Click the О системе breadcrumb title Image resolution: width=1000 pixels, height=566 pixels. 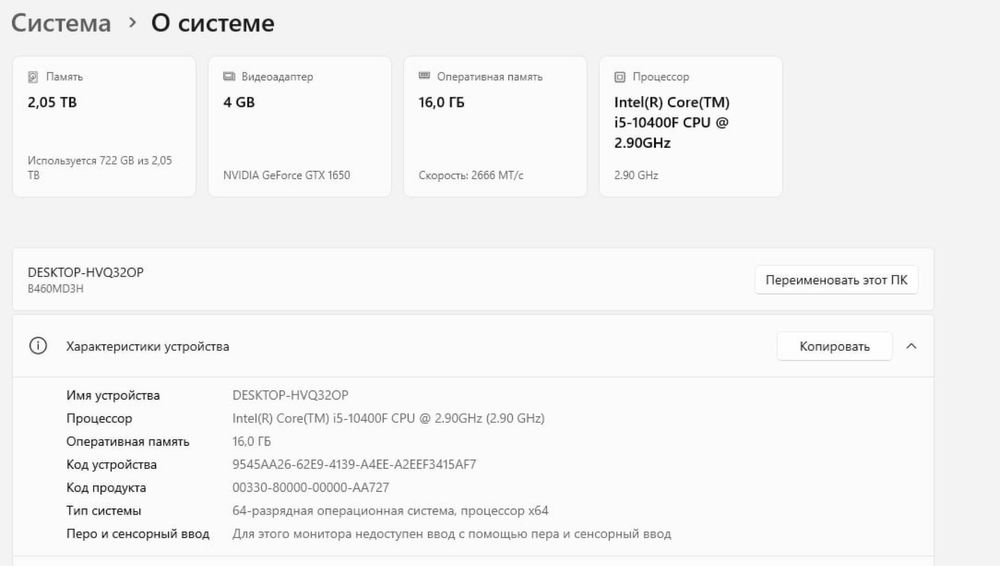(x=212, y=23)
